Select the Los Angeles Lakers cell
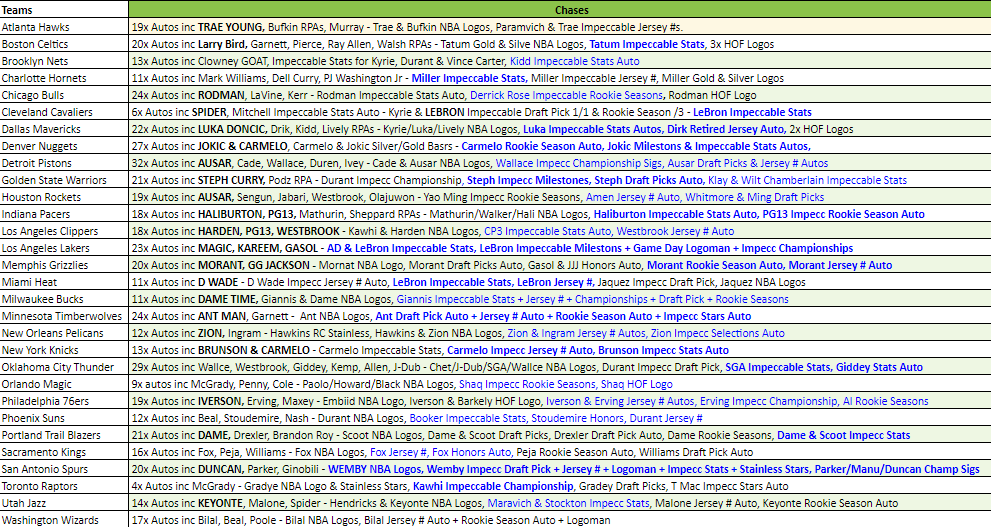This screenshot has height=527, width=991. coord(64,248)
